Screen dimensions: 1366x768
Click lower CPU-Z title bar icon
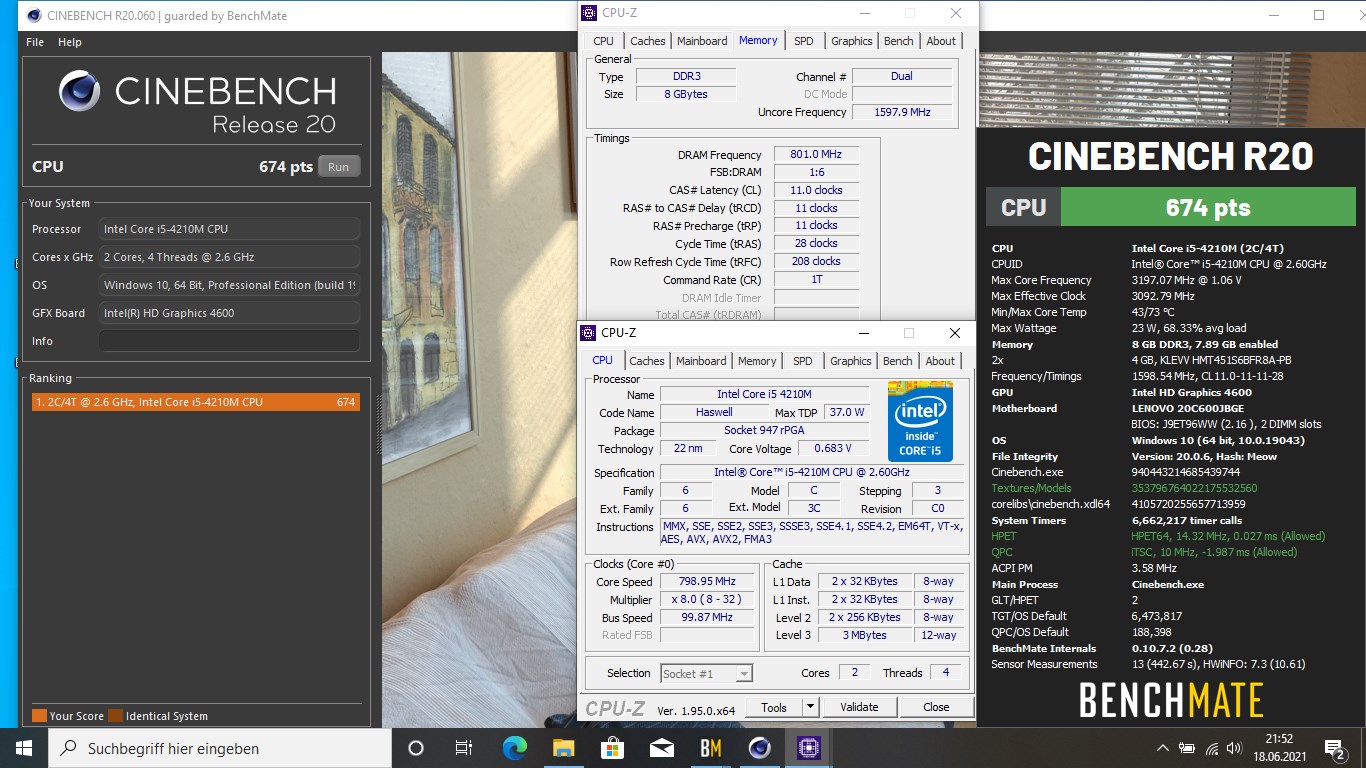[x=588, y=333]
